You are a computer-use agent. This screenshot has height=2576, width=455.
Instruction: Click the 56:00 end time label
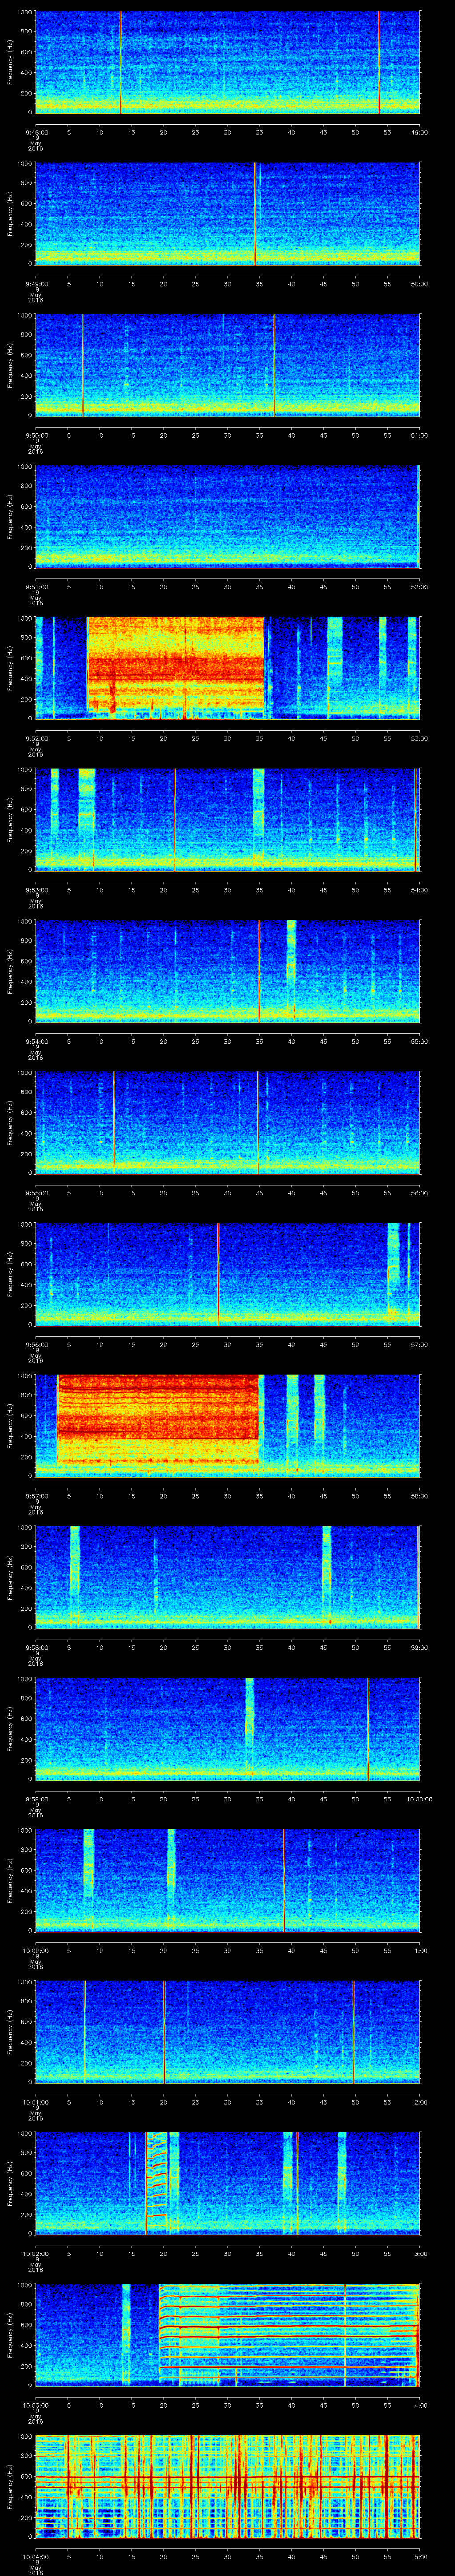pyautogui.click(x=420, y=1192)
